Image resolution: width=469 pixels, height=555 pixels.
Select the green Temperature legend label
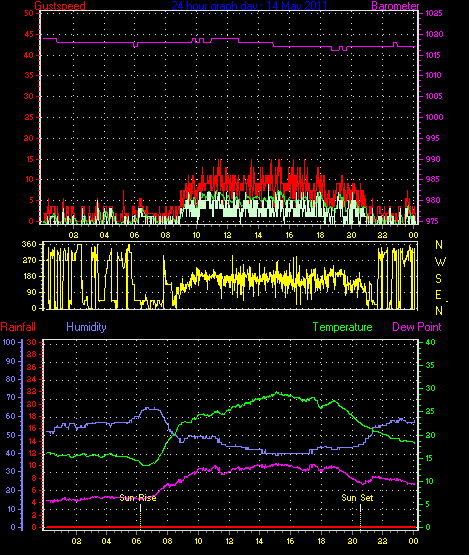(342, 327)
